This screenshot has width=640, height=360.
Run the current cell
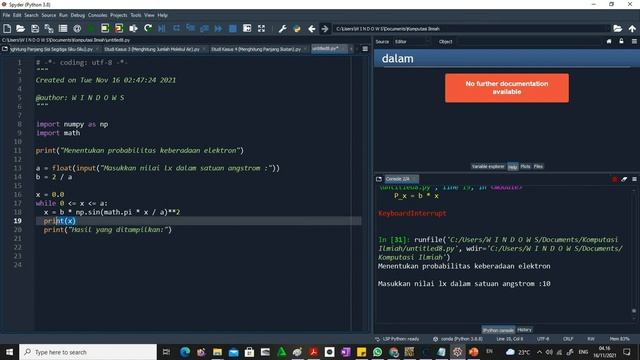click(x=105, y=29)
